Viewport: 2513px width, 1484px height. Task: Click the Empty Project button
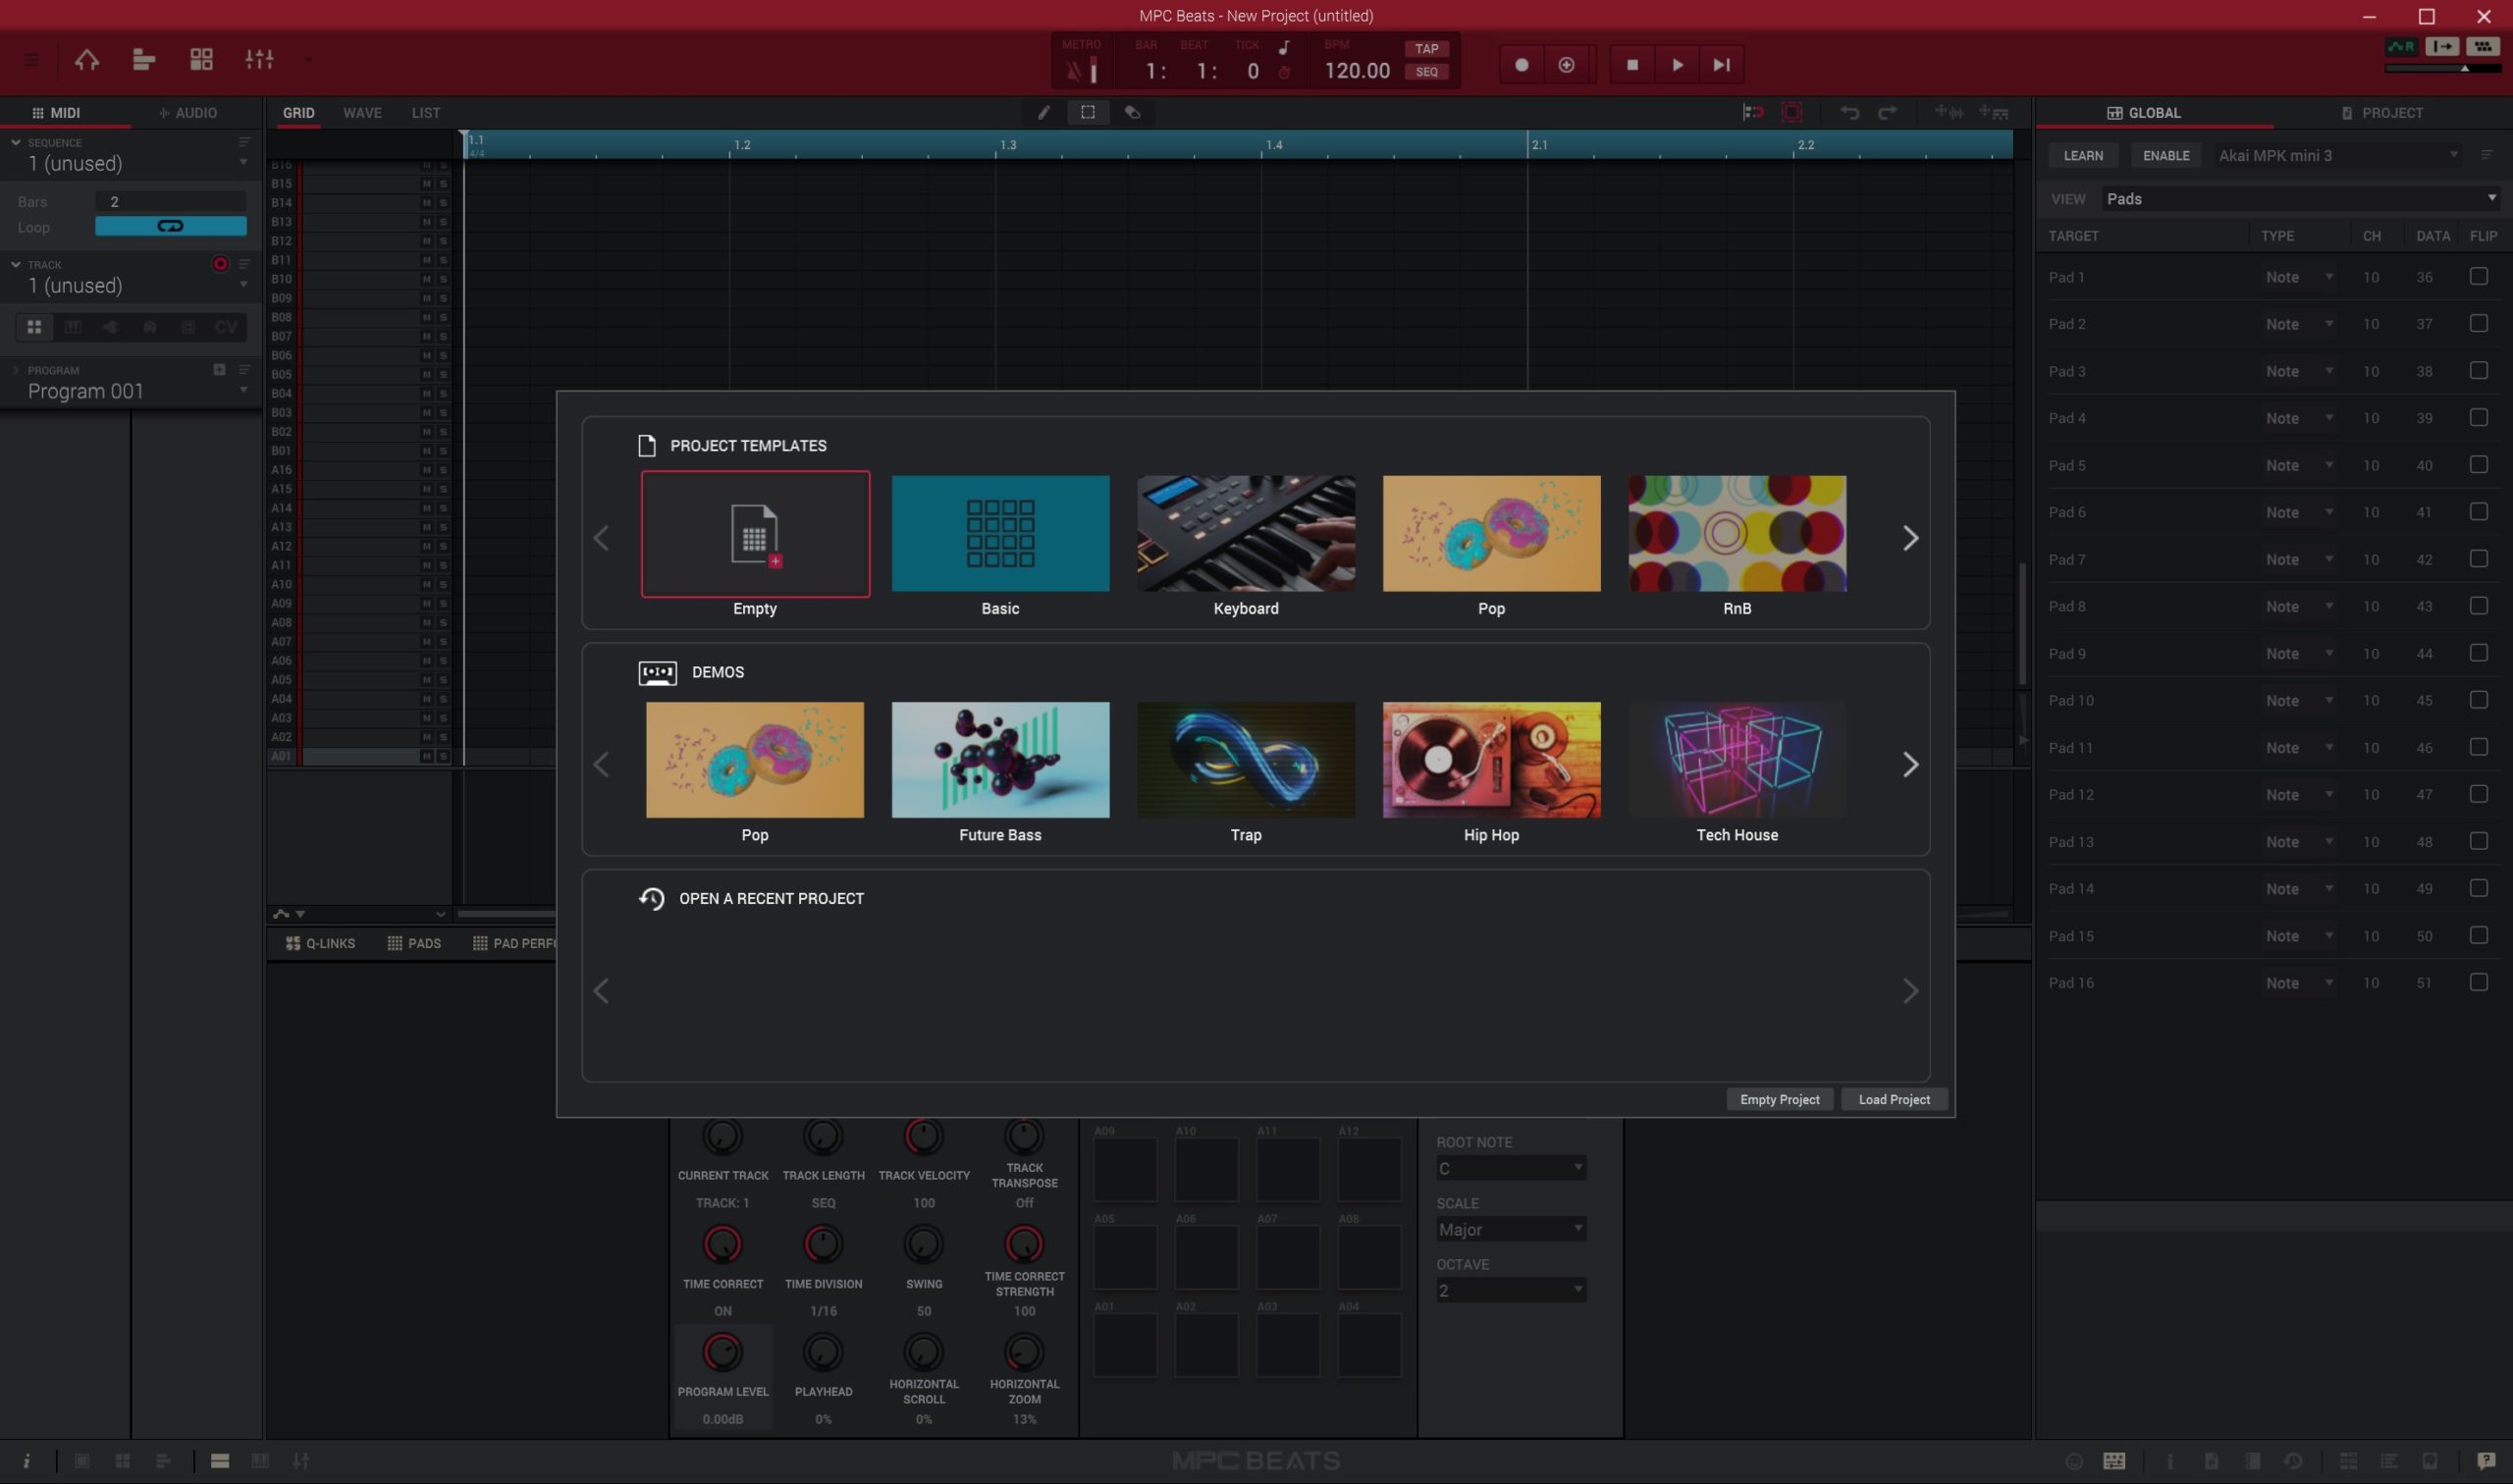point(1779,1099)
